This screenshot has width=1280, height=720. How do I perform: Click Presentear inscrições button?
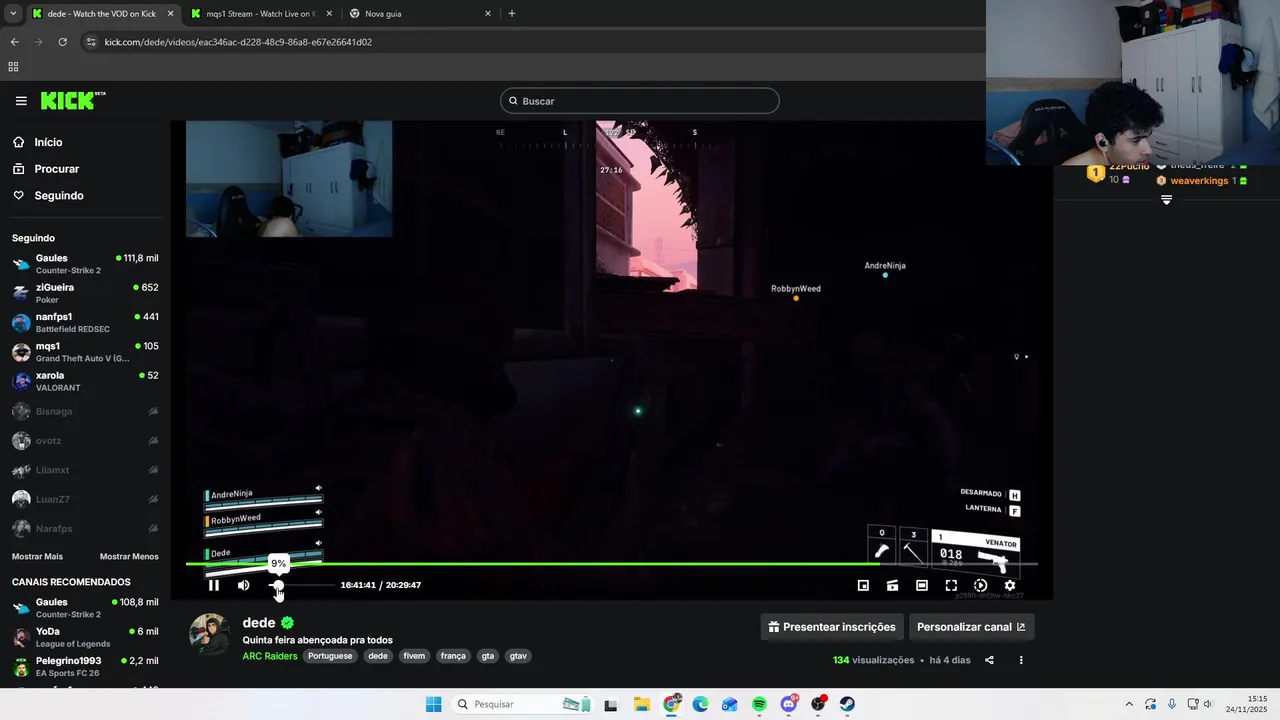coord(832,627)
